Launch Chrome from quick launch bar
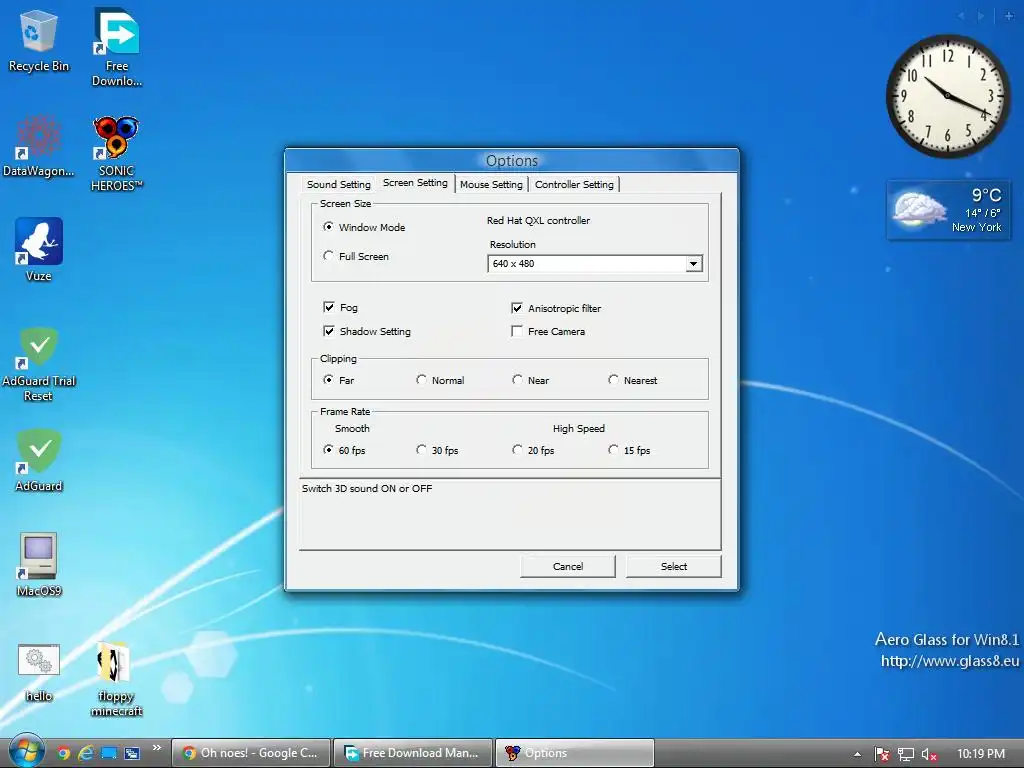The image size is (1024, 768). point(63,754)
